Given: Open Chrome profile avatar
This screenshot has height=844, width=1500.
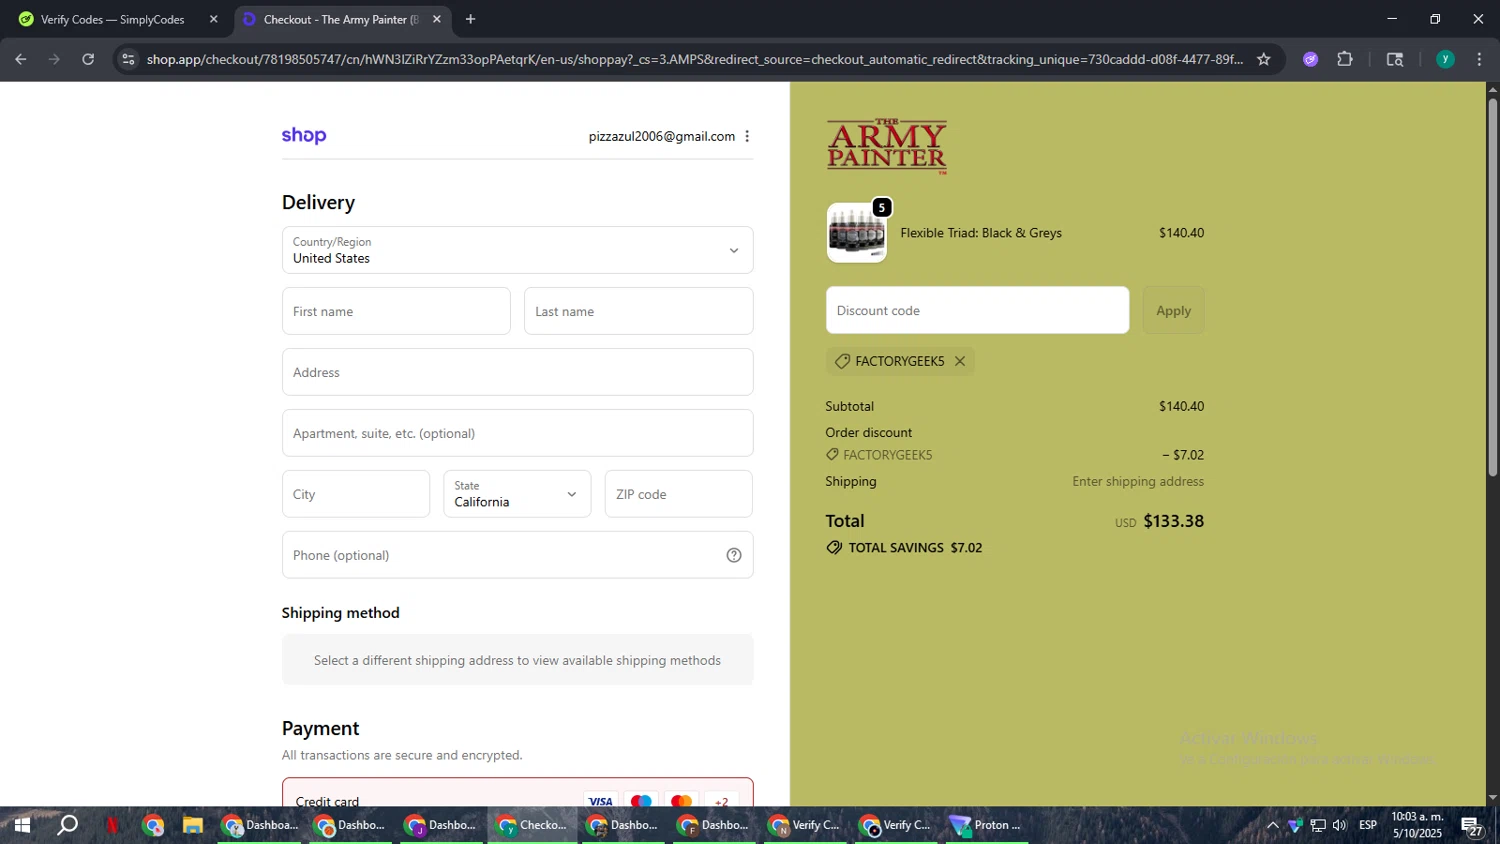Looking at the screenshot, I should click(x=1445, y=59).
